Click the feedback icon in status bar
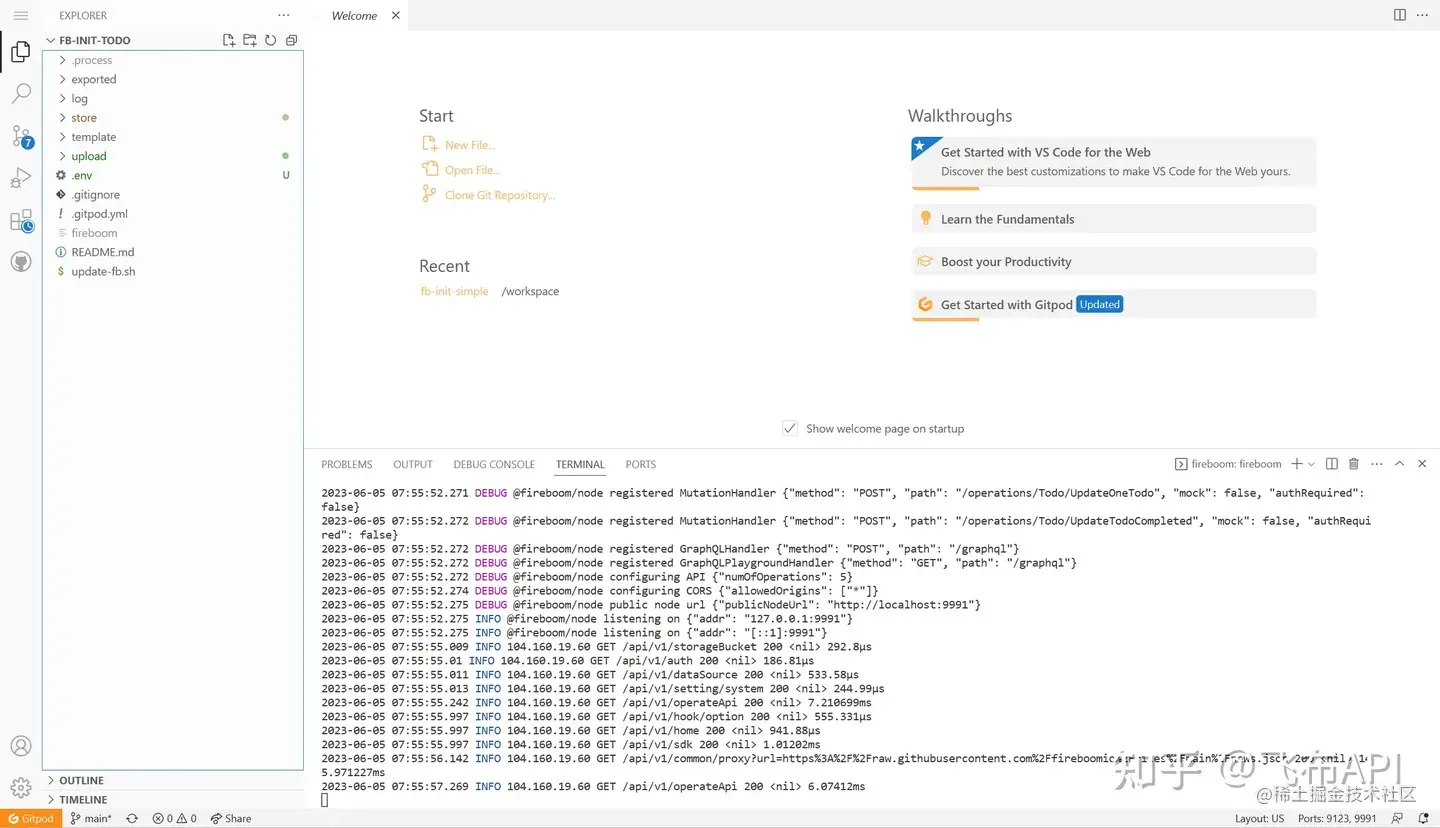 [1397, 818]
